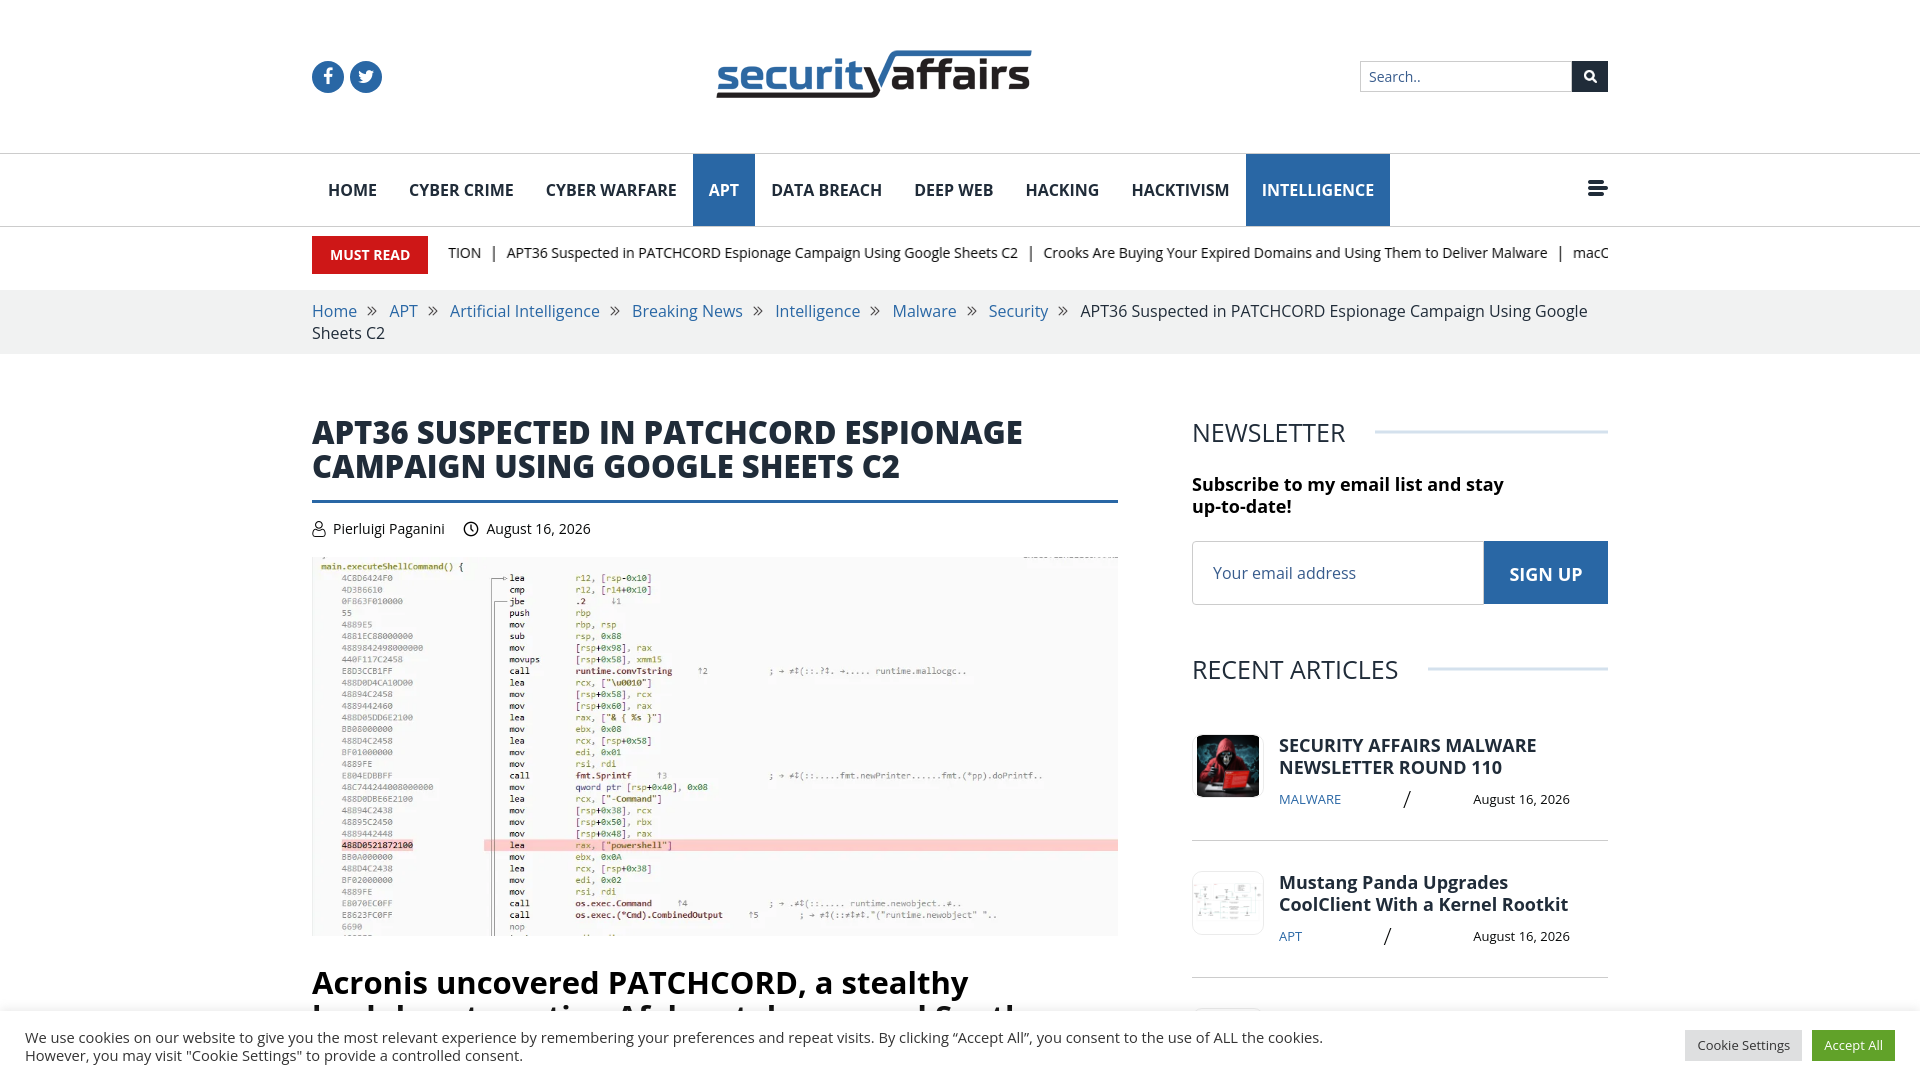Click Accept All cookies button

1853,1045
